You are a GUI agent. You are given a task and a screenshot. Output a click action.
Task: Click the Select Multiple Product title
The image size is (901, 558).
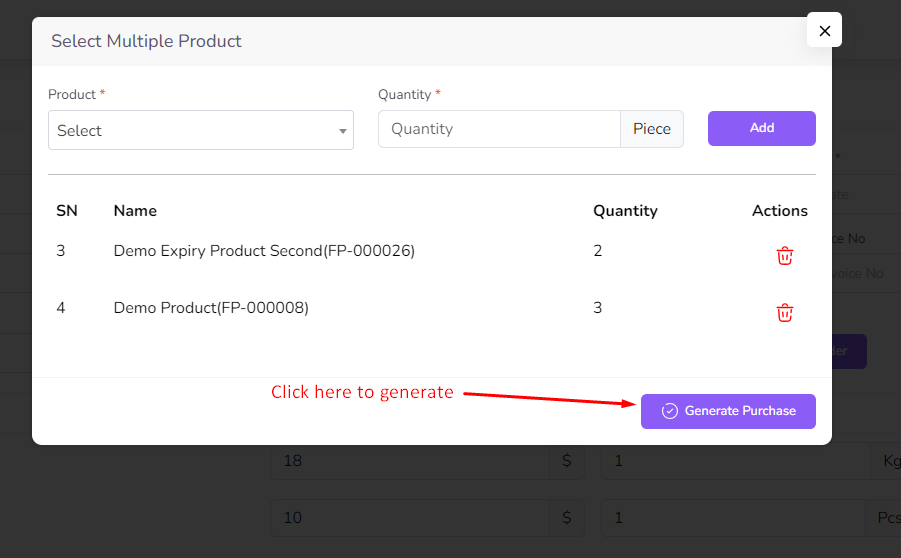[146, 41]
